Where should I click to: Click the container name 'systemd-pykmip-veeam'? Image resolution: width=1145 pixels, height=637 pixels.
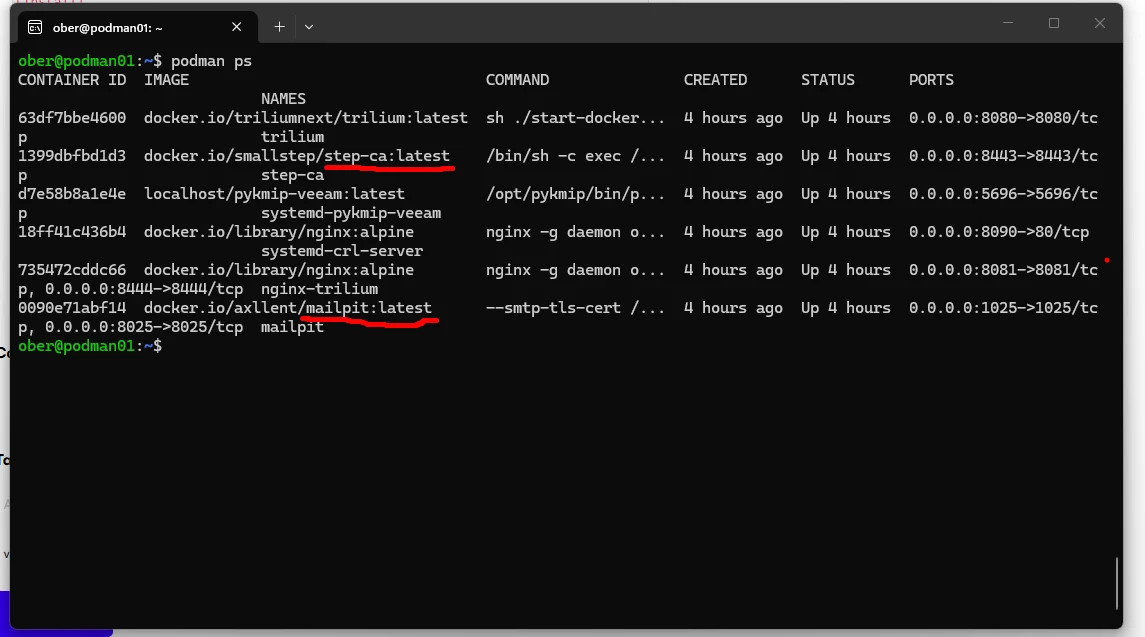351,213
